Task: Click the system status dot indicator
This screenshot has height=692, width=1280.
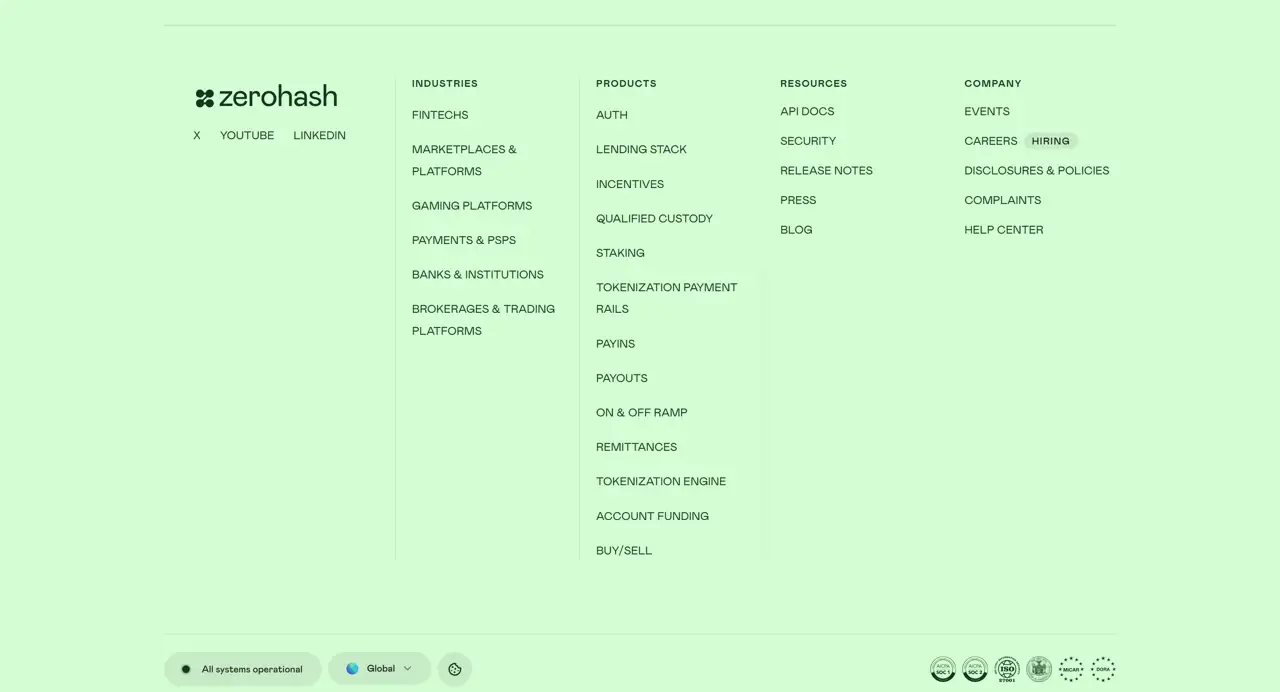Action: click(x=186, y=669)
